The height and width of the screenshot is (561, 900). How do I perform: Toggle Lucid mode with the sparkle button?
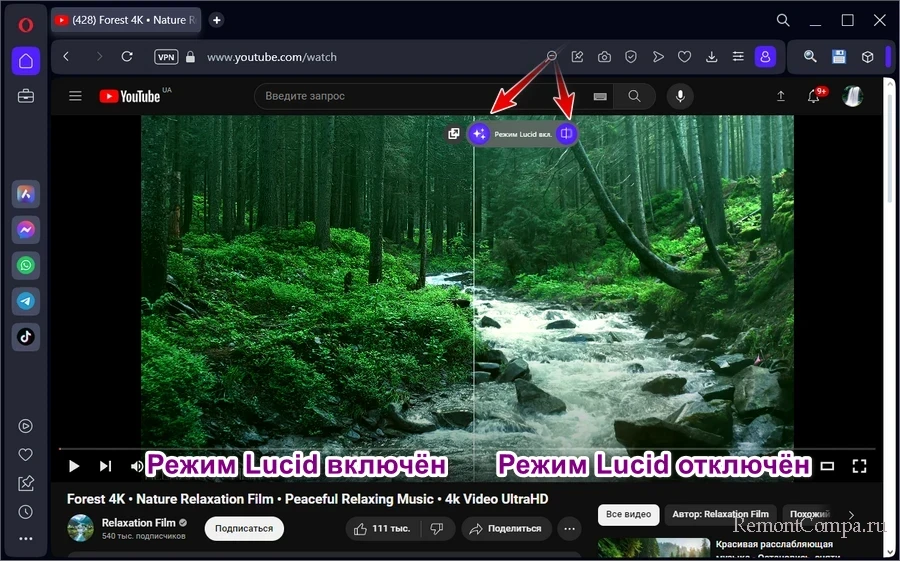(x=479, y=134)
